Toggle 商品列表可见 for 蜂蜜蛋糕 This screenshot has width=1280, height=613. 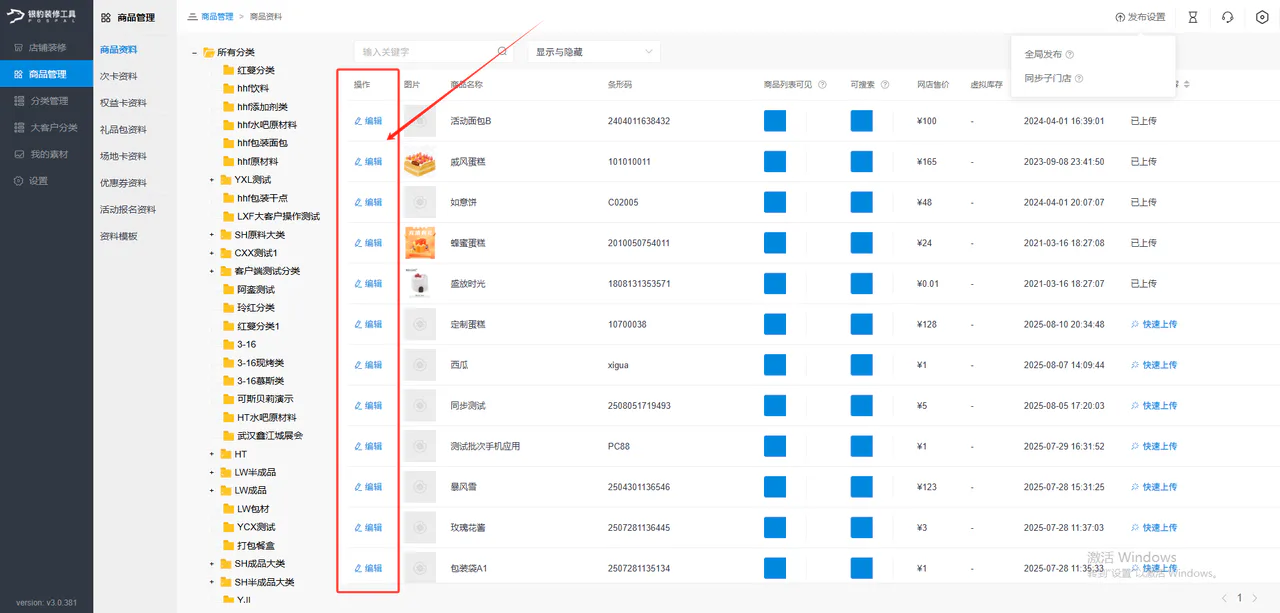click(x=775, y=243)
